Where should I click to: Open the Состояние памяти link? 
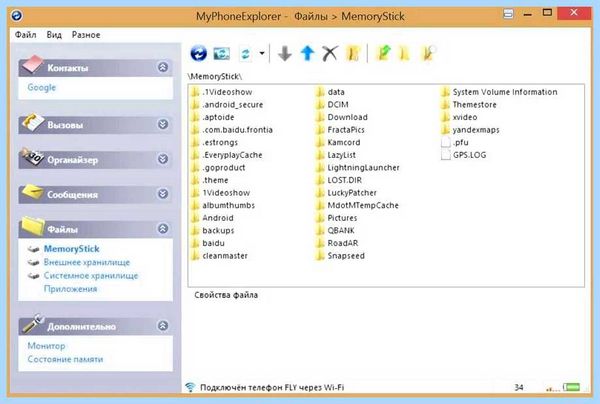65,359
